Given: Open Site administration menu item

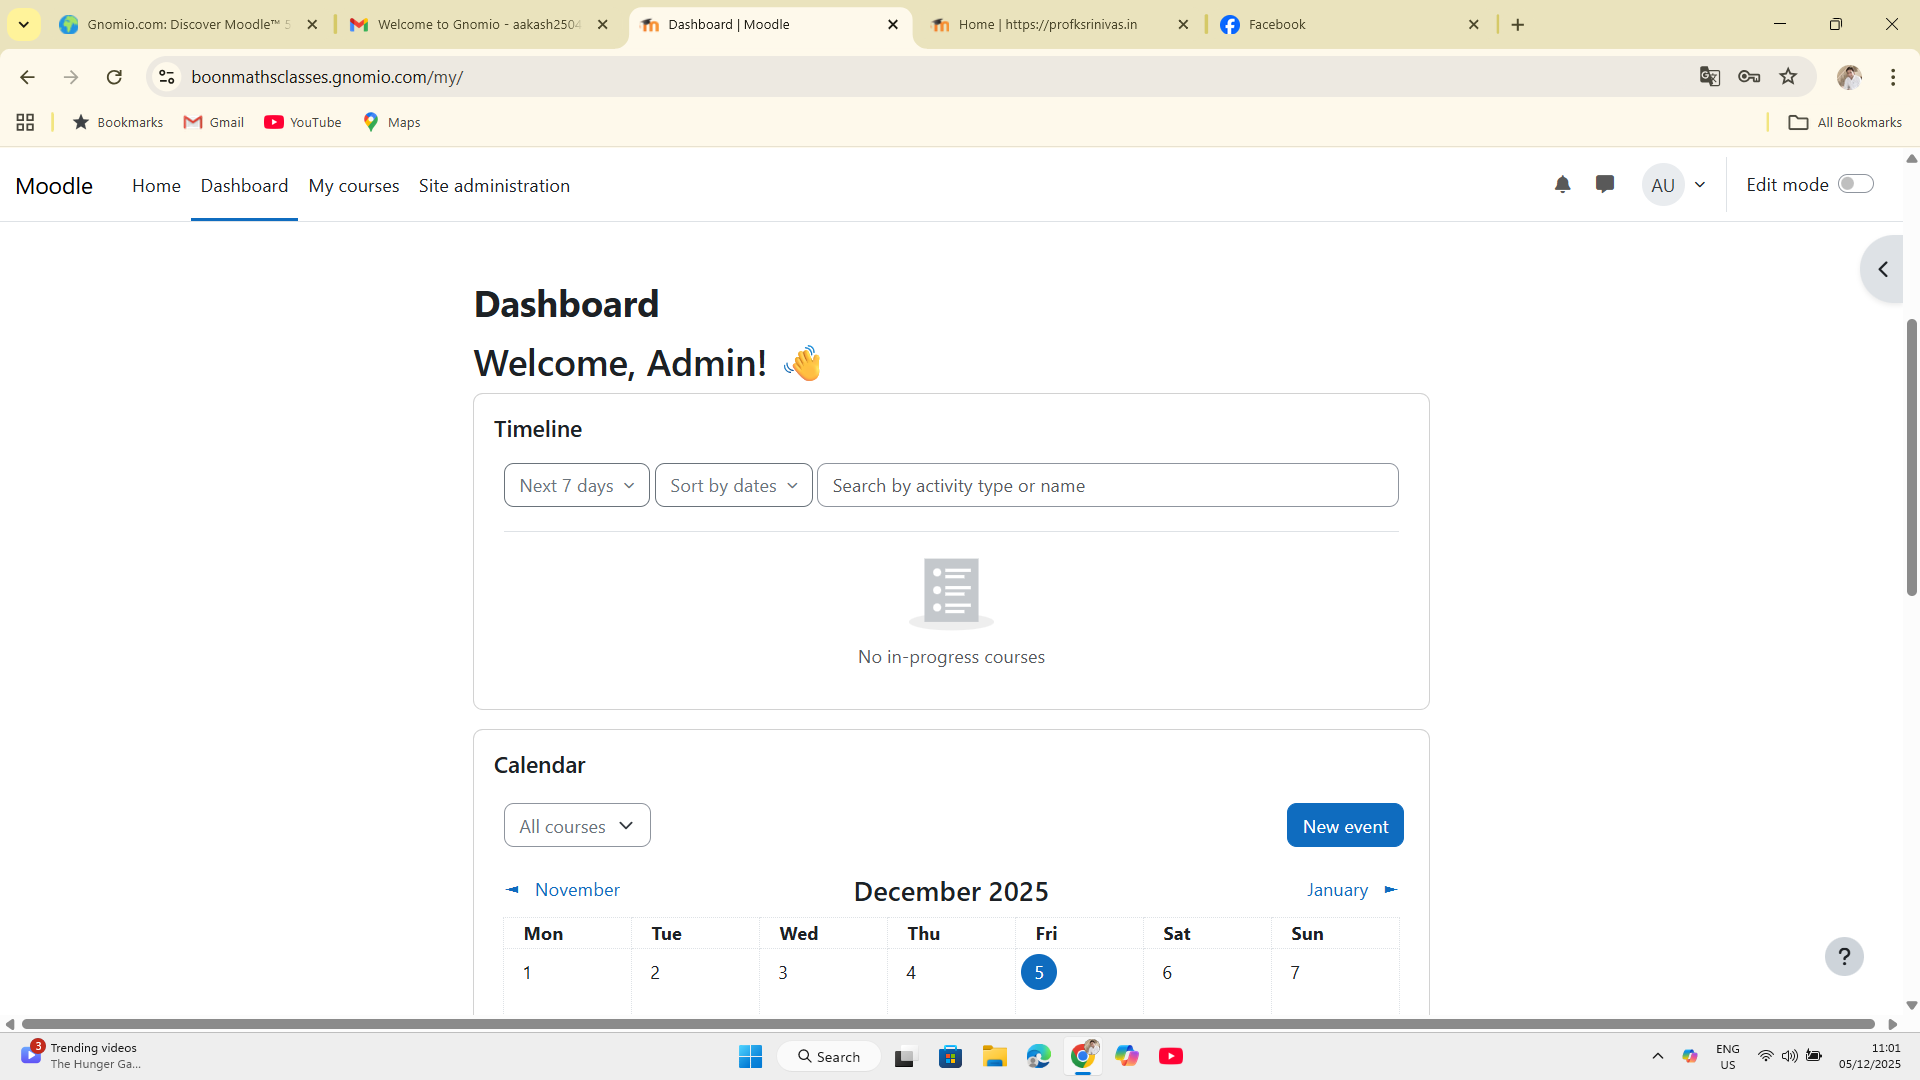Looking at the screenshot, I should coord(494,186).
